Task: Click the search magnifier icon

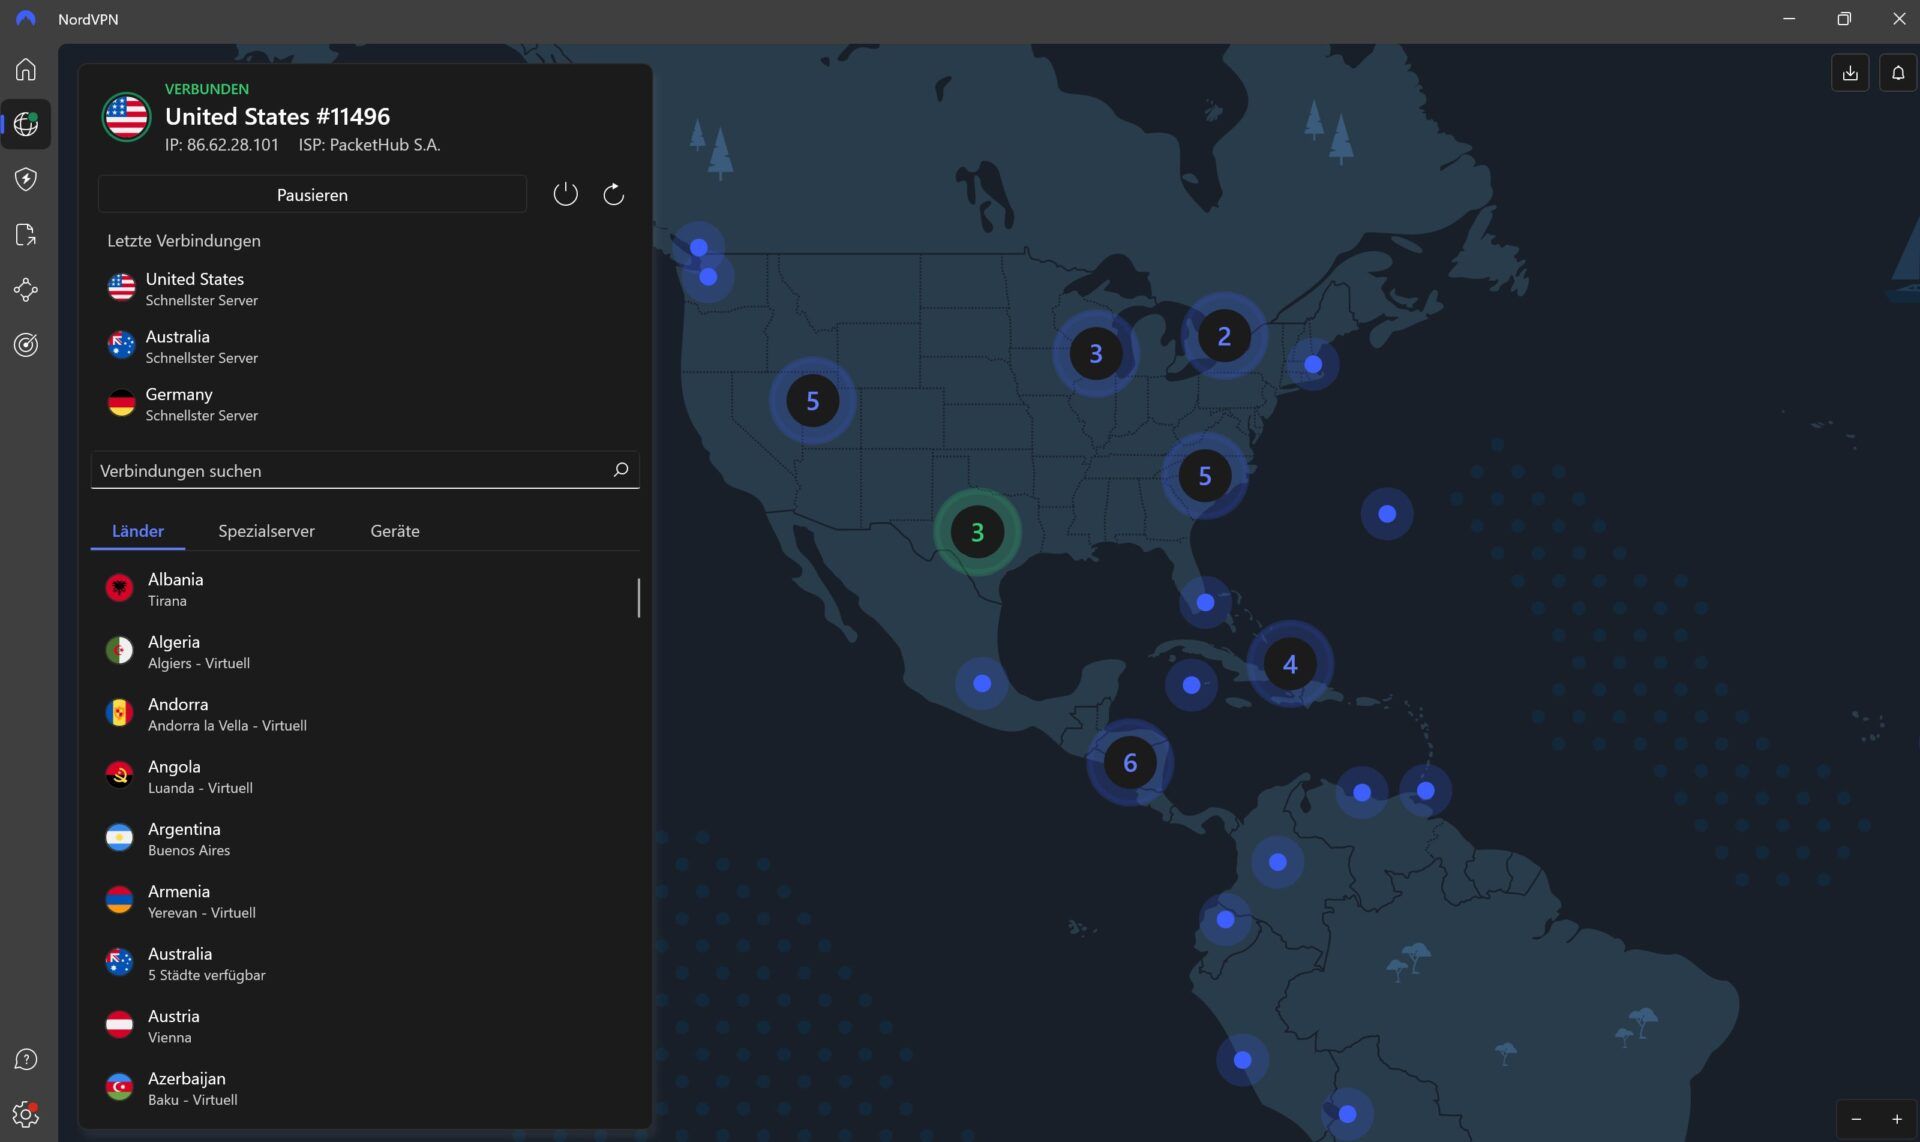Action: pos(620,469)
